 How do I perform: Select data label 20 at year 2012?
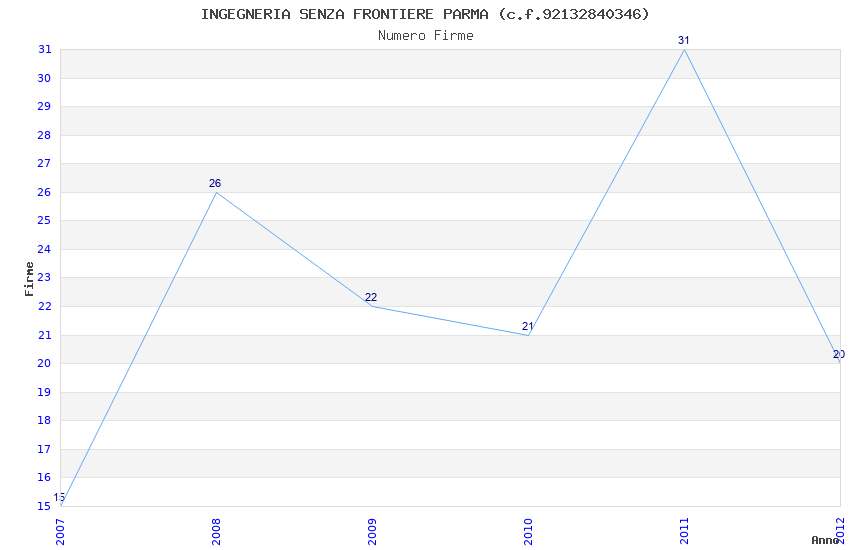tap(839, 354)
